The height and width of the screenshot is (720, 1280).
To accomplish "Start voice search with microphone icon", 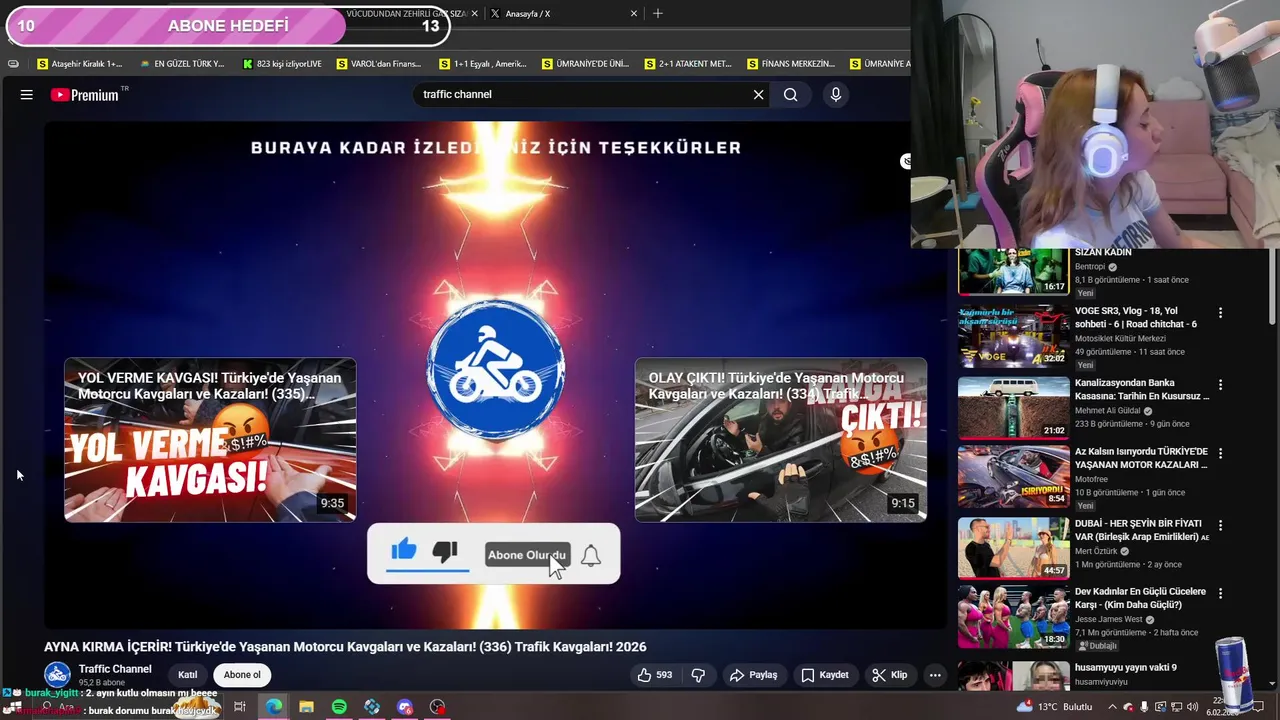I will [836, 94].
